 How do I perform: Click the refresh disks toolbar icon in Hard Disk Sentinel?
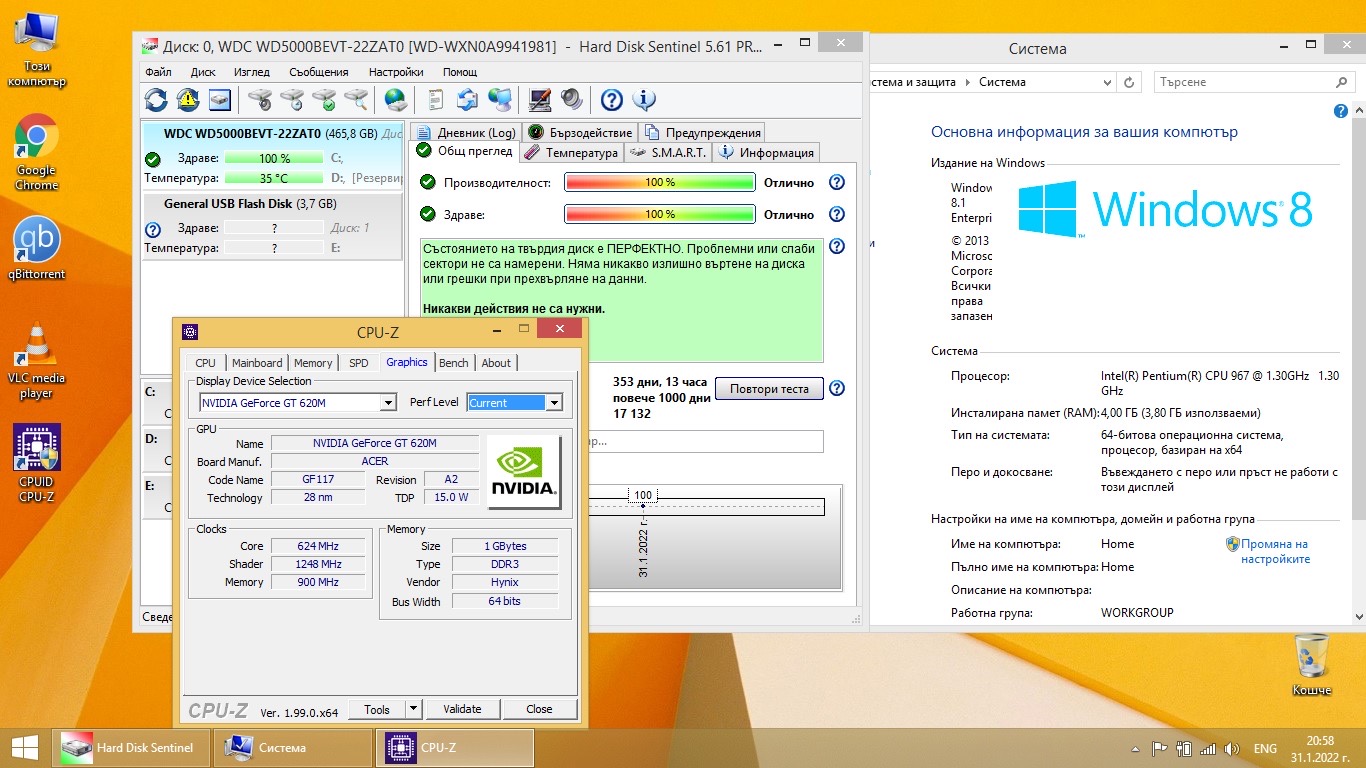pos(156,99)
